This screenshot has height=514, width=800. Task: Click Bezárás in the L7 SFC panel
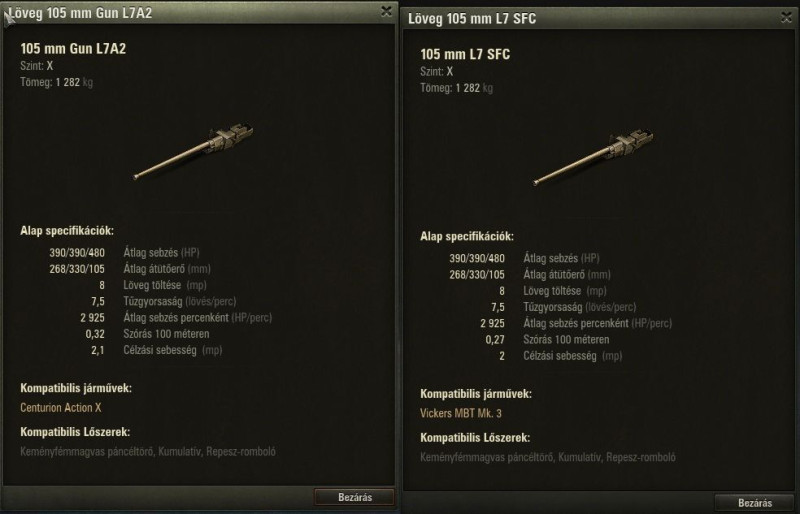(755, 503)
